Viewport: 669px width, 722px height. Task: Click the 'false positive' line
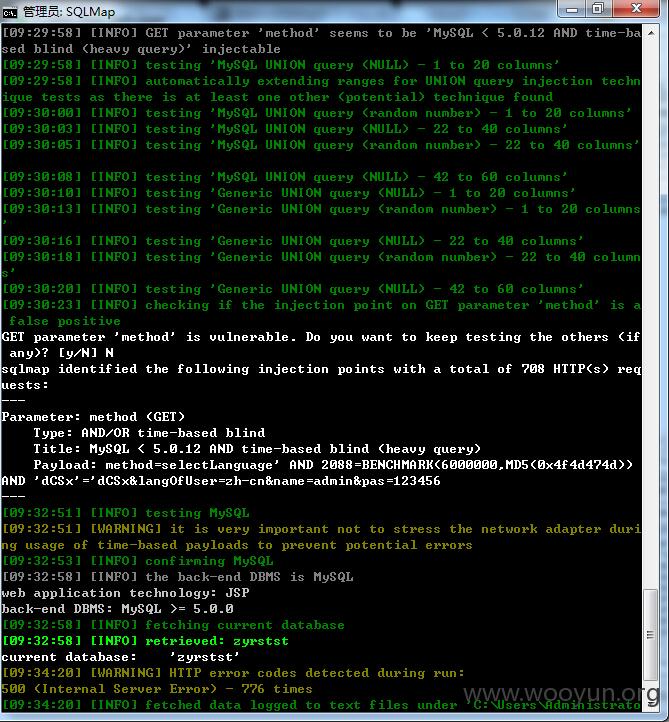pyautogui.click(x=65, y=321)
